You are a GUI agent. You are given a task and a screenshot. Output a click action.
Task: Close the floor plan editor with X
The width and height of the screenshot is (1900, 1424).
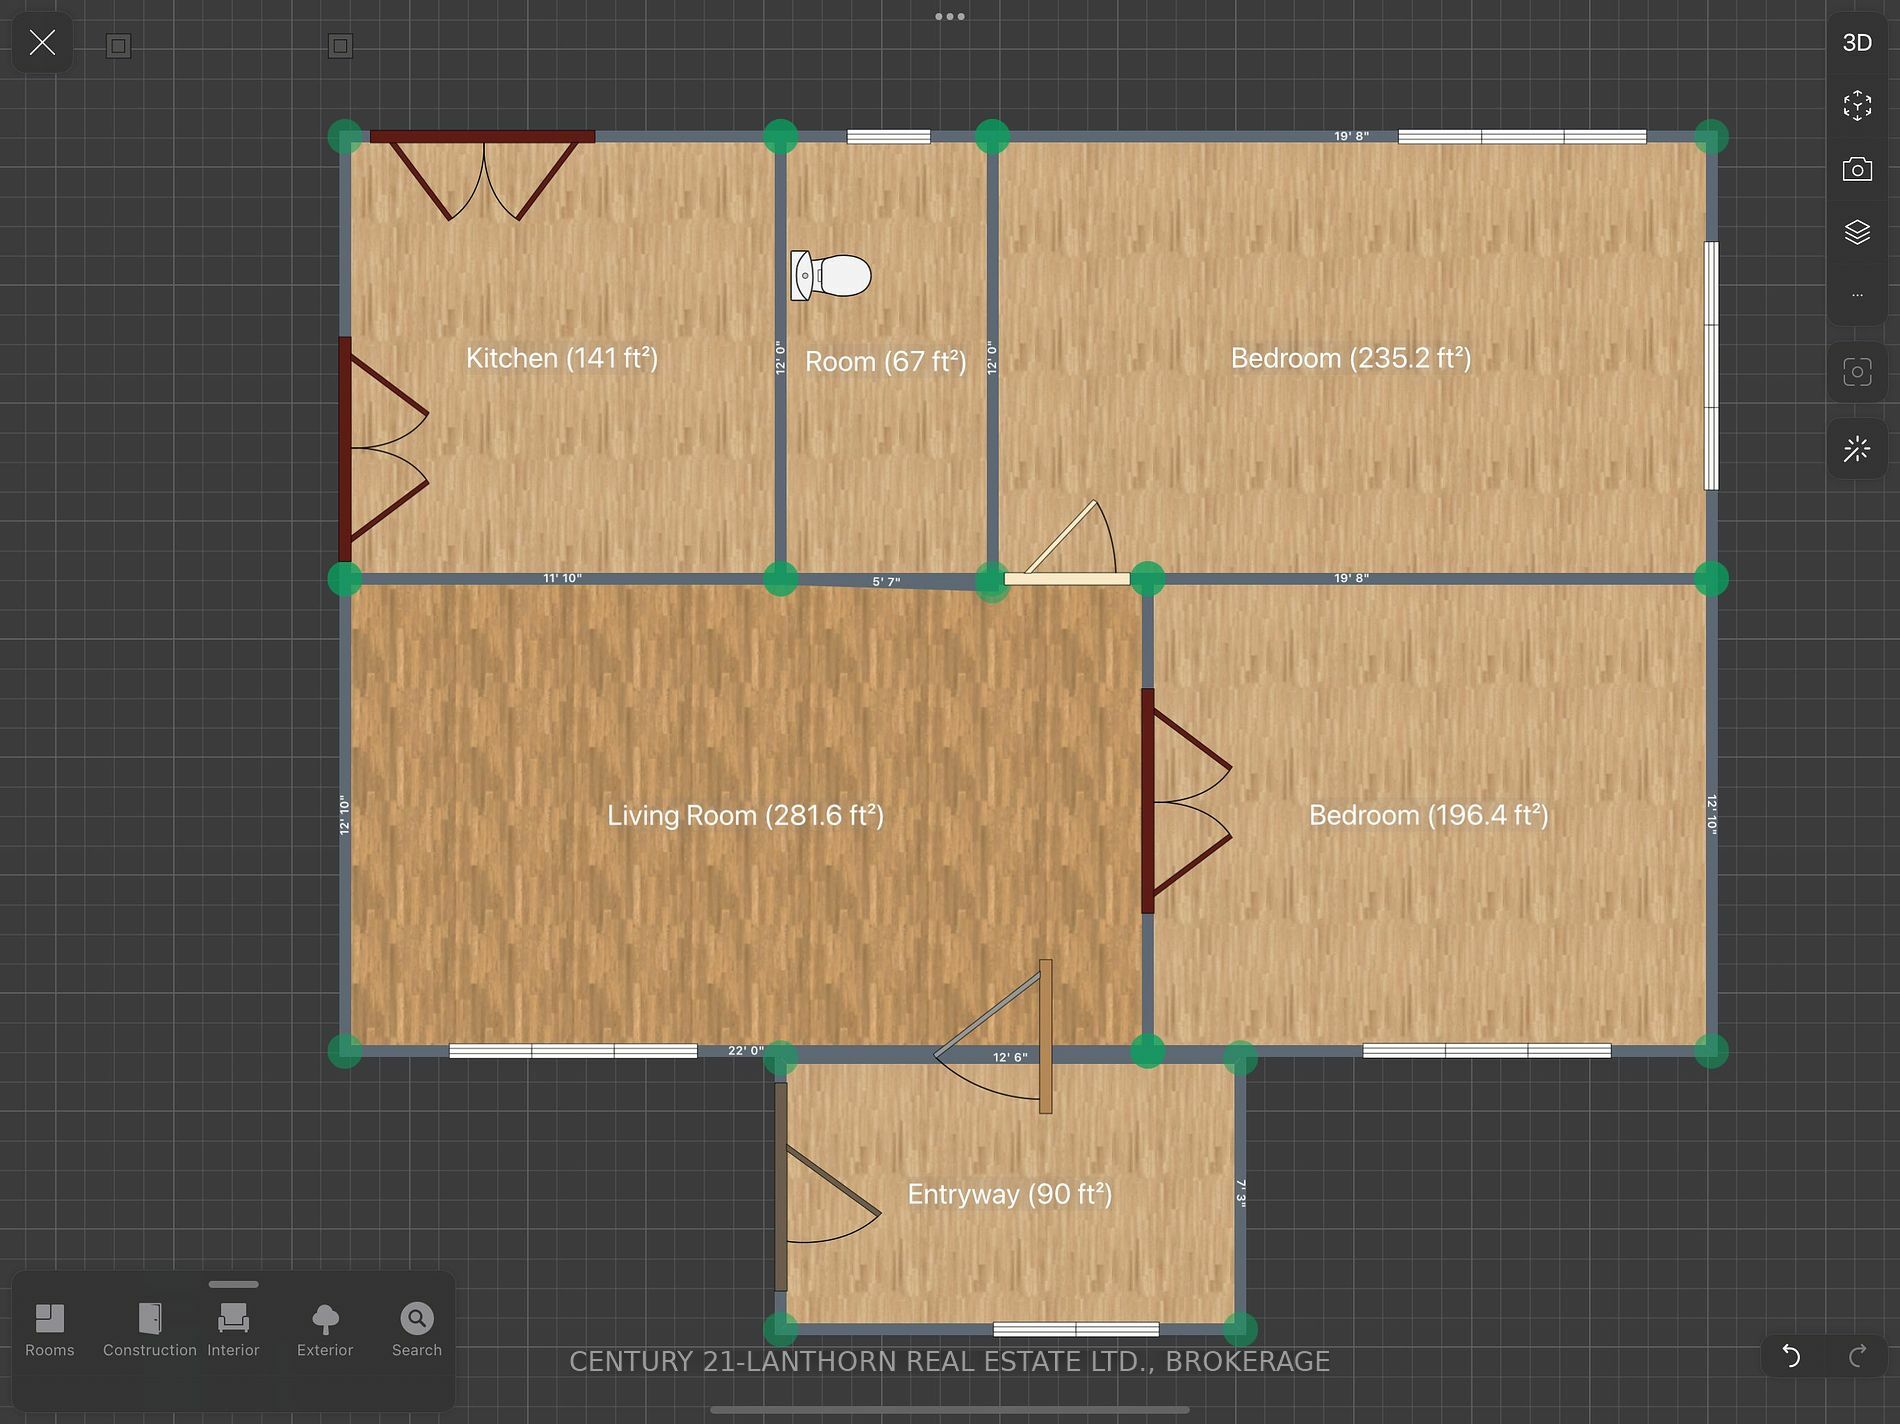(42, 43)
